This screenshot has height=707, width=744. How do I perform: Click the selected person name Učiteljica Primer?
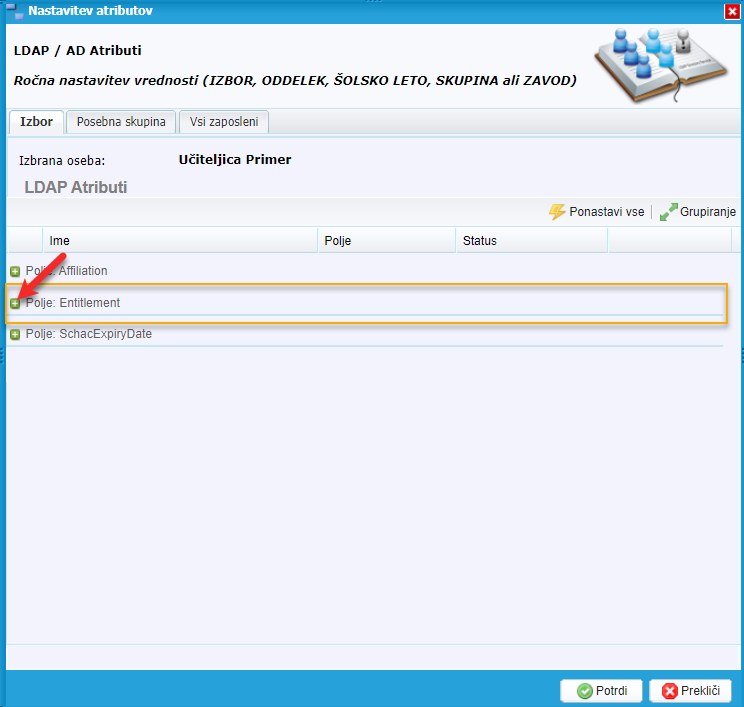tap(235, 160)
